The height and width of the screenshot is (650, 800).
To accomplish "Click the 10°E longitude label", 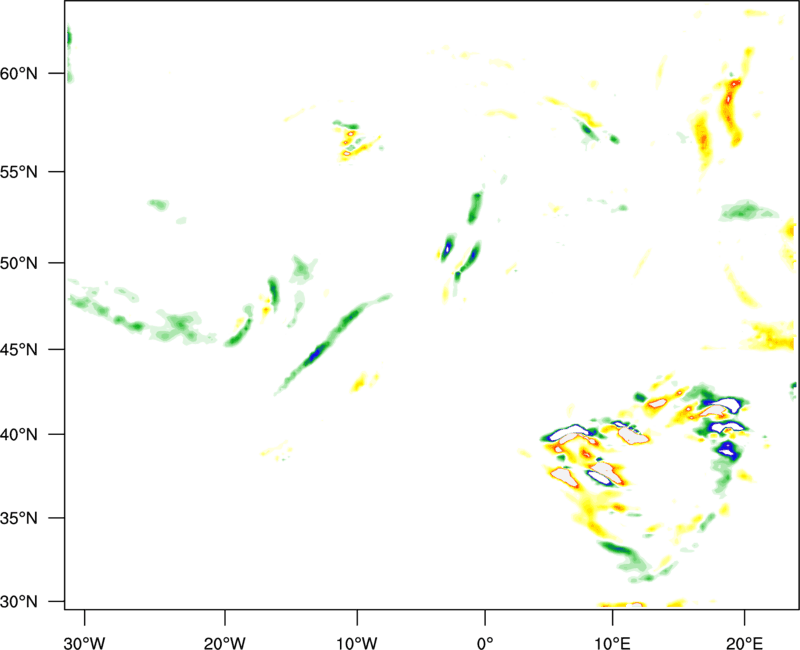I will click(x=612, y=643).
